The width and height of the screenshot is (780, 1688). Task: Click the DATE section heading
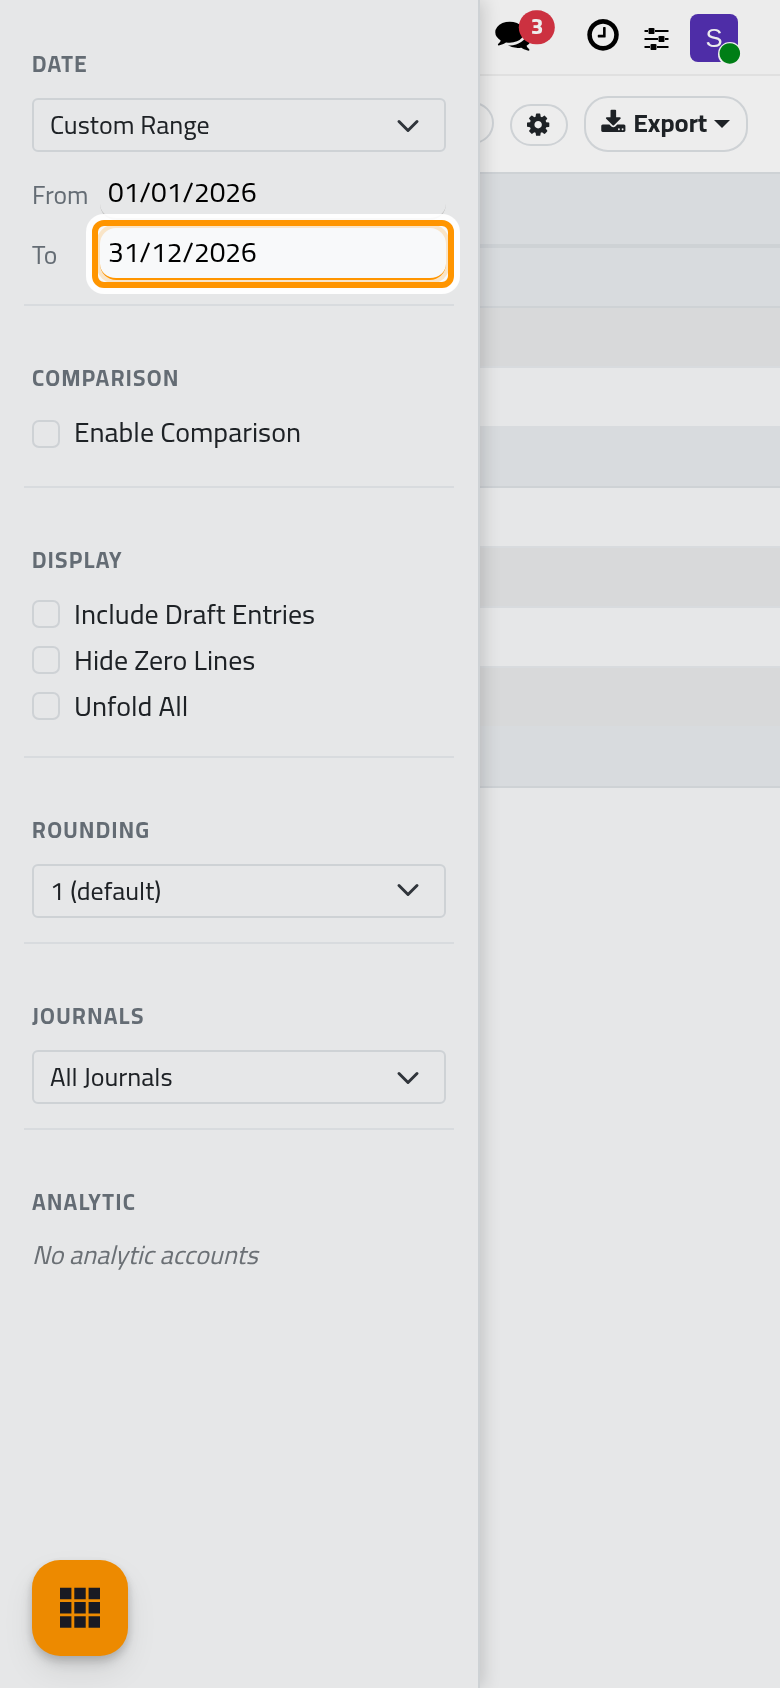coord(60,65)
